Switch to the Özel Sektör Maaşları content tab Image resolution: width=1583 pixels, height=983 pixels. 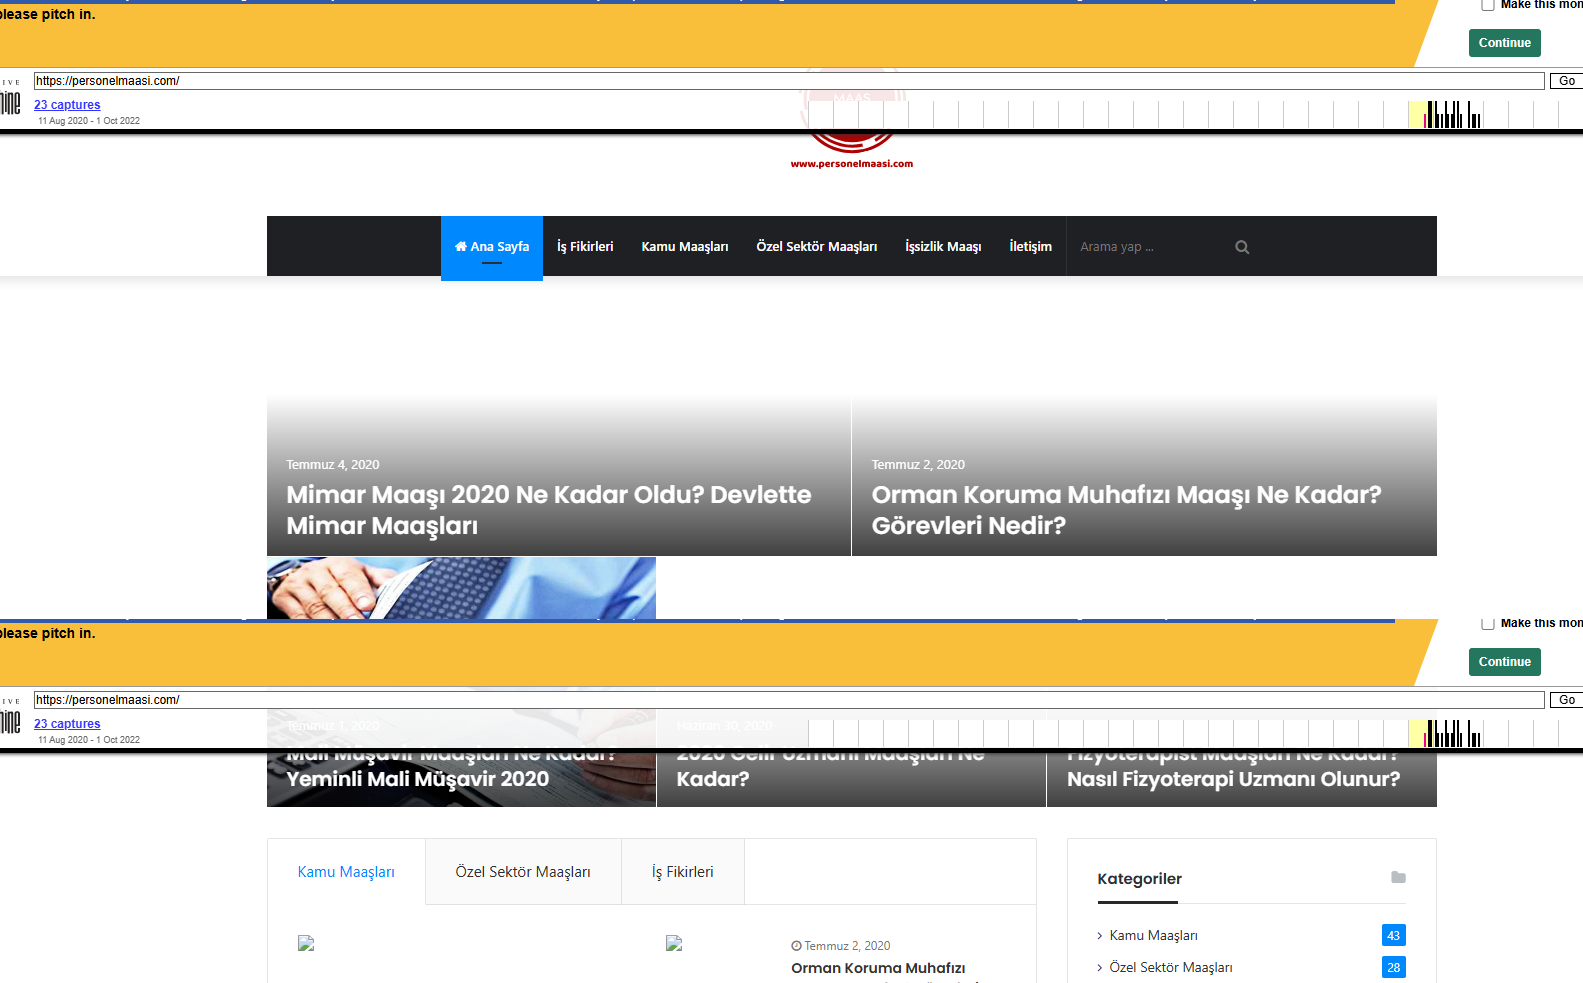click(x=523, y=872)
